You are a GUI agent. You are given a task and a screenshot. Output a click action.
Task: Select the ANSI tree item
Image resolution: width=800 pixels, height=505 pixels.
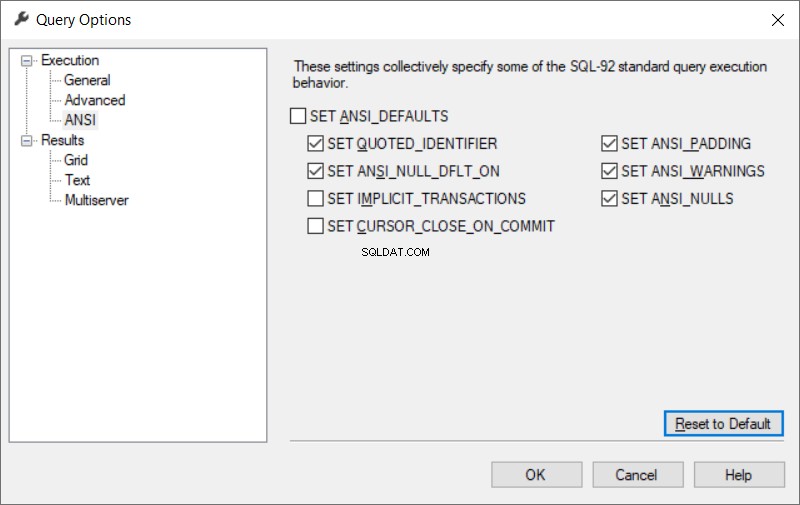click(80, 120)
